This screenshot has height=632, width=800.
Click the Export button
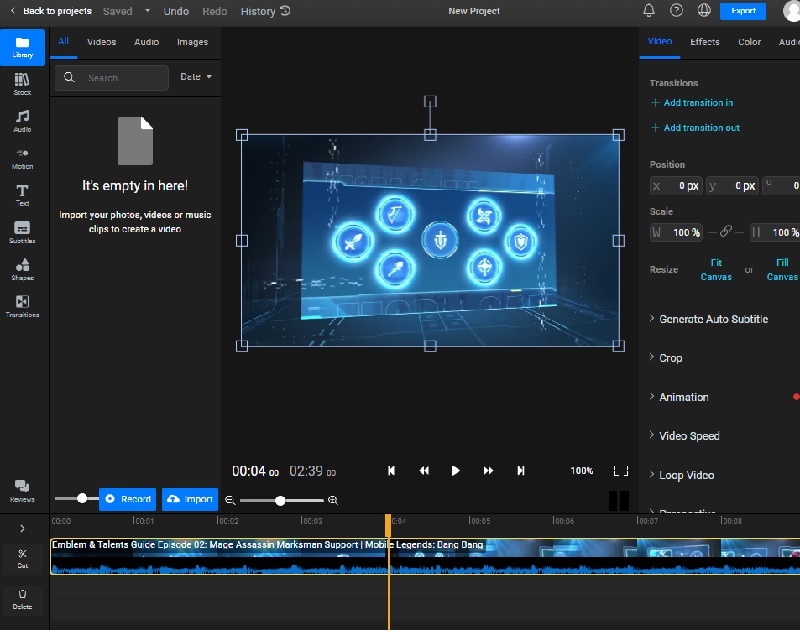pyautogui.click(x=742, y=11)
